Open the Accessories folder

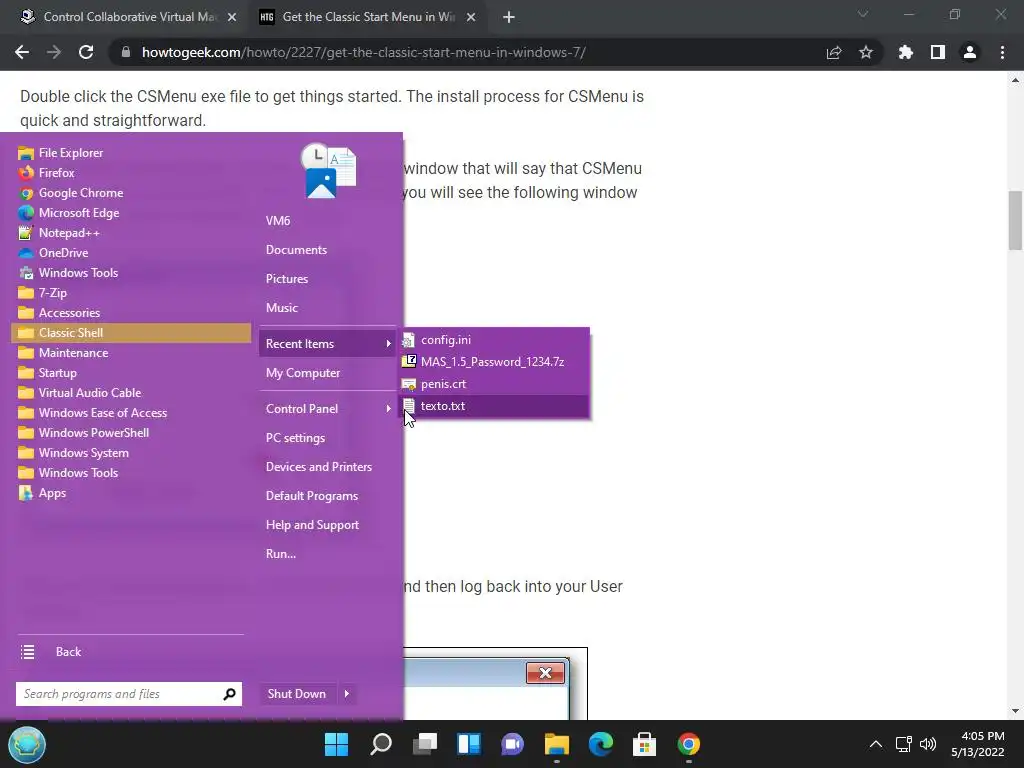point(131,313)
